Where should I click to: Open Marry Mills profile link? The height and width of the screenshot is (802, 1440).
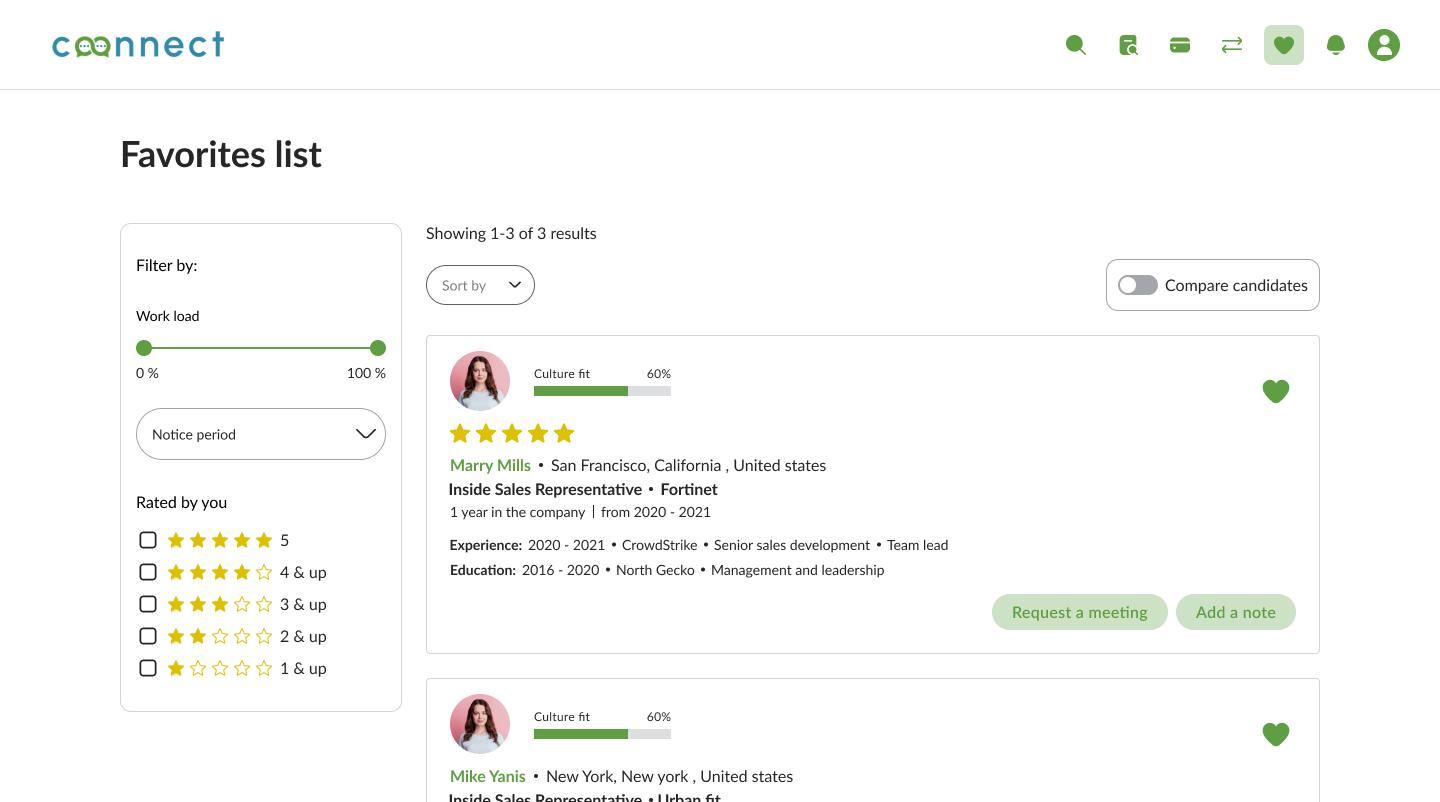(x=490, y=465)
